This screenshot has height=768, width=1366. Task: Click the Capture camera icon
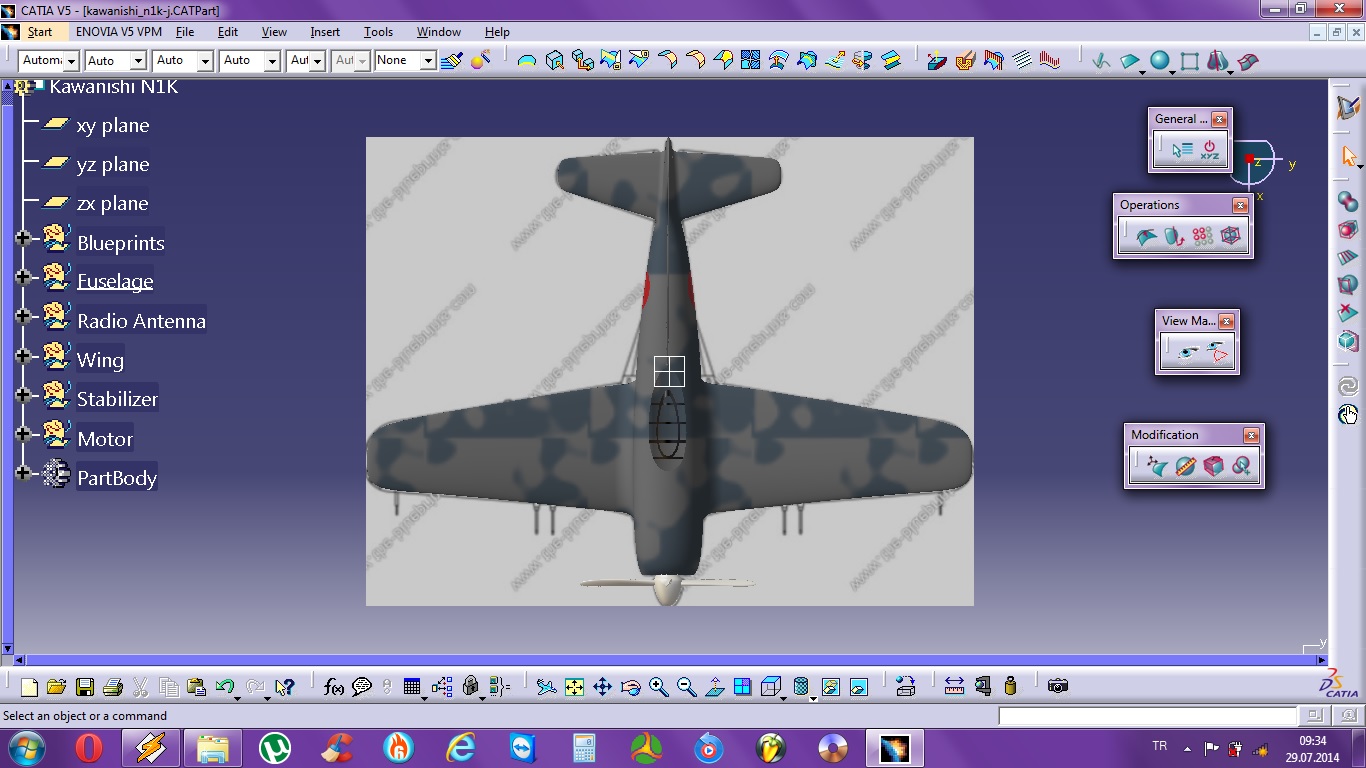[x=1058, y=686]
